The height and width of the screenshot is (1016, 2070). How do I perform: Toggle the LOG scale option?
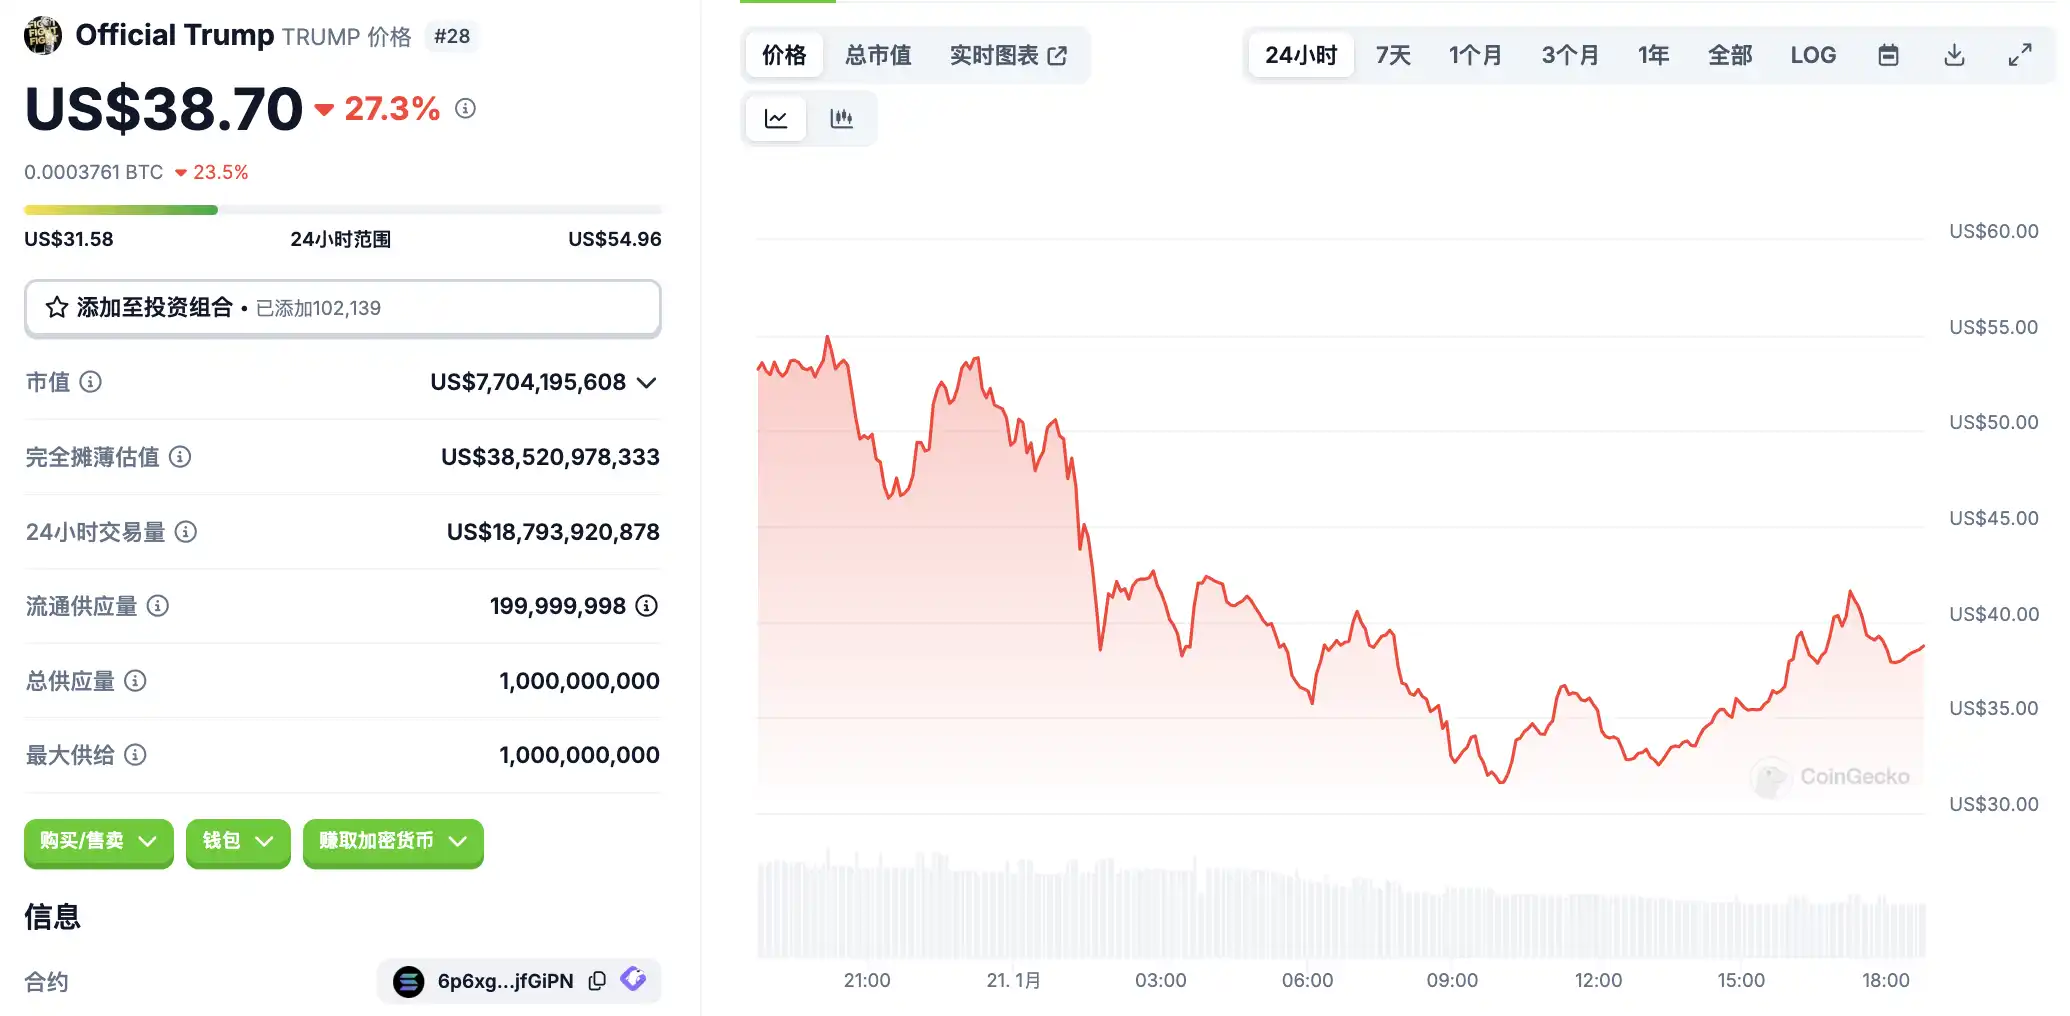[1813, 55]
